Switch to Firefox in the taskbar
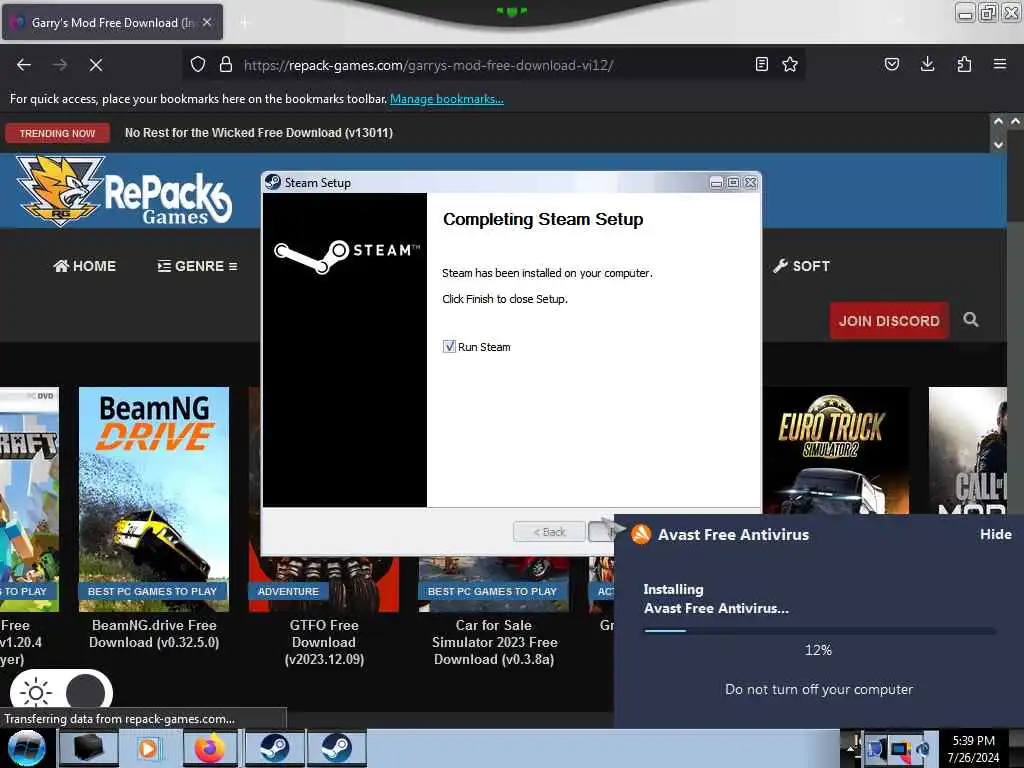This screenshot has width=1024, height=768. pyautogui.click(x=209, y=748)
